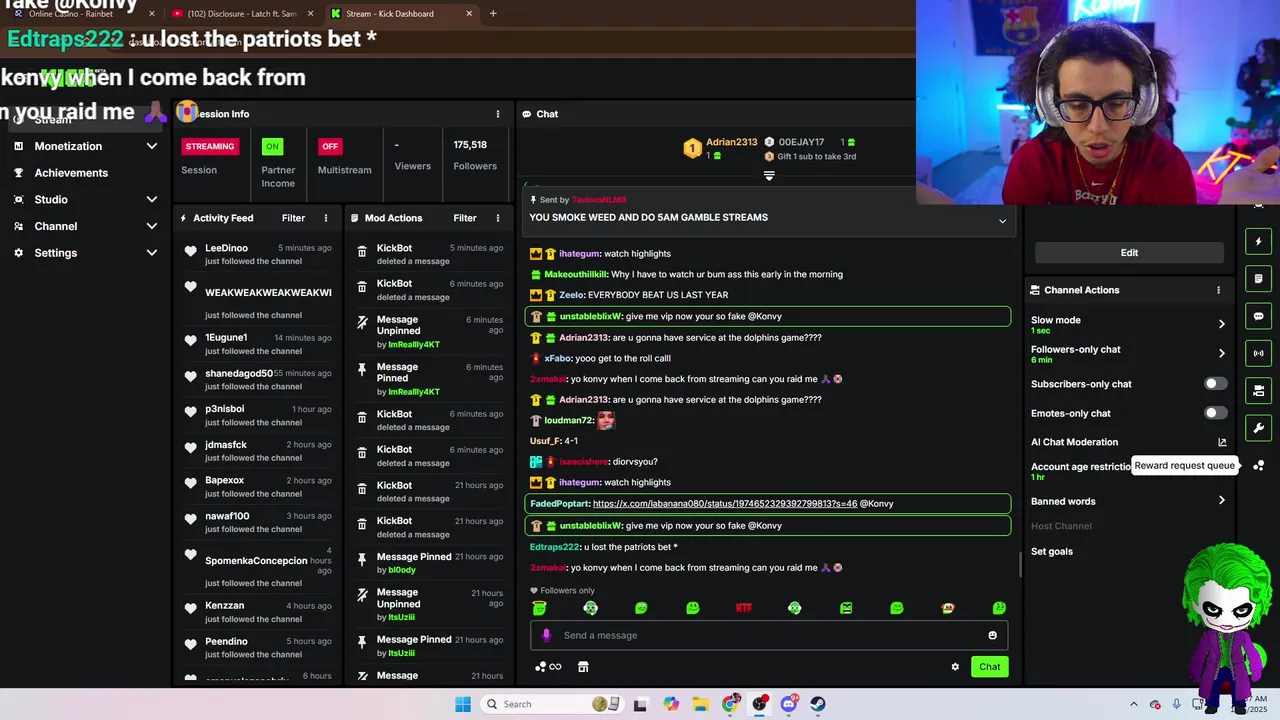1280x720 pixels.
Task: Show hidden system tray icons
Action: click(1136, 704)
